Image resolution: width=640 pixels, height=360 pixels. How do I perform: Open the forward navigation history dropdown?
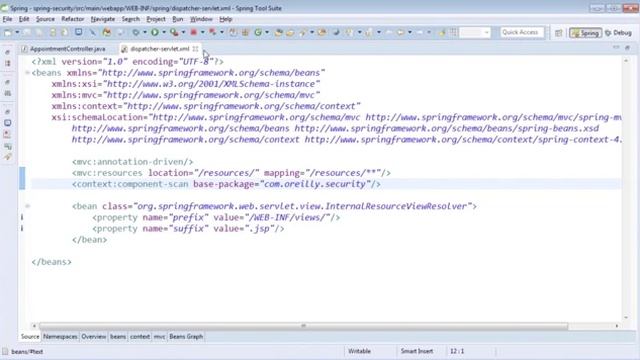pos(429,32)
